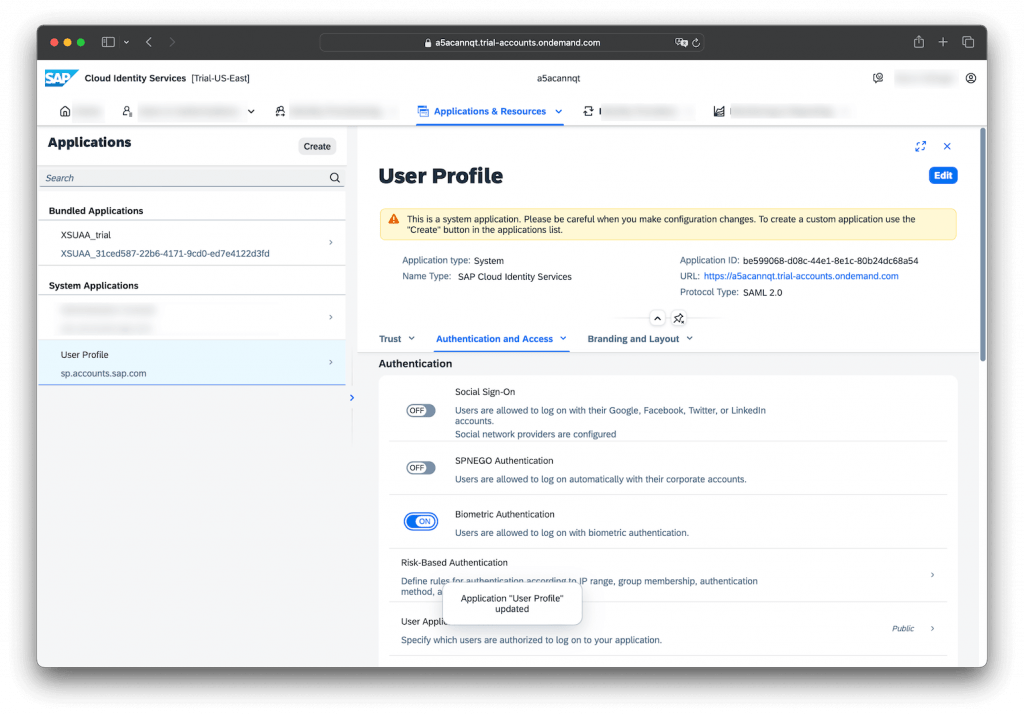The width and height of the screenshot is (1024, 716).
Task: Click 'Bundled Applications' heading
Action: pos(96,211)
